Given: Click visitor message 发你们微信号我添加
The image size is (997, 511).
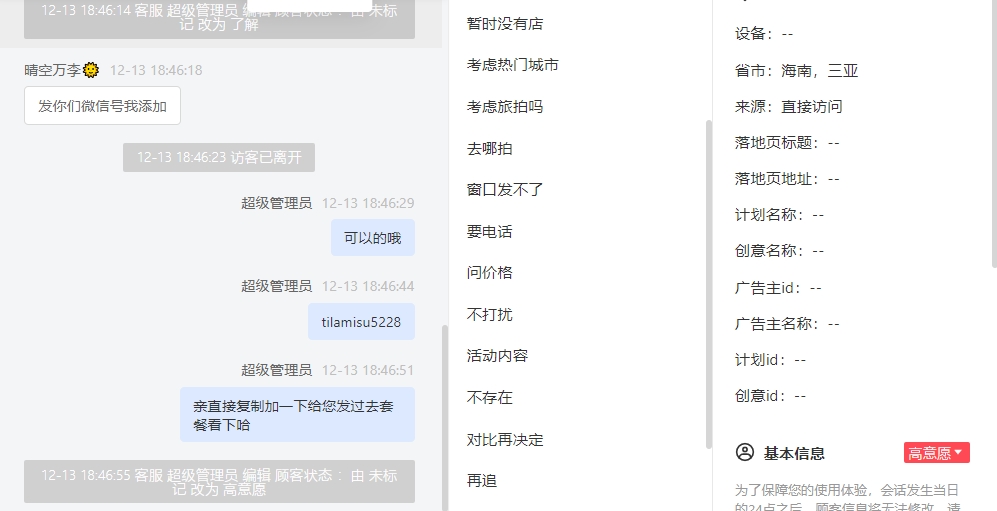Looking at the screenshot, I should [102, 106].
